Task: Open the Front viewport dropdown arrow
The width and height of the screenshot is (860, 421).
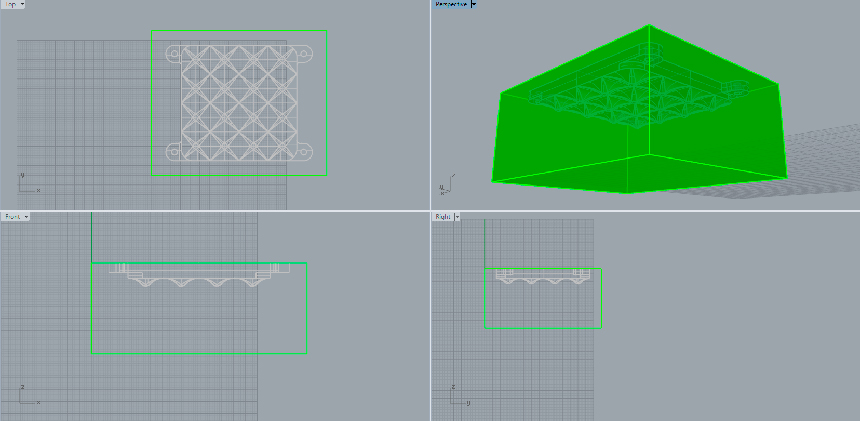Action: point(27,217)
